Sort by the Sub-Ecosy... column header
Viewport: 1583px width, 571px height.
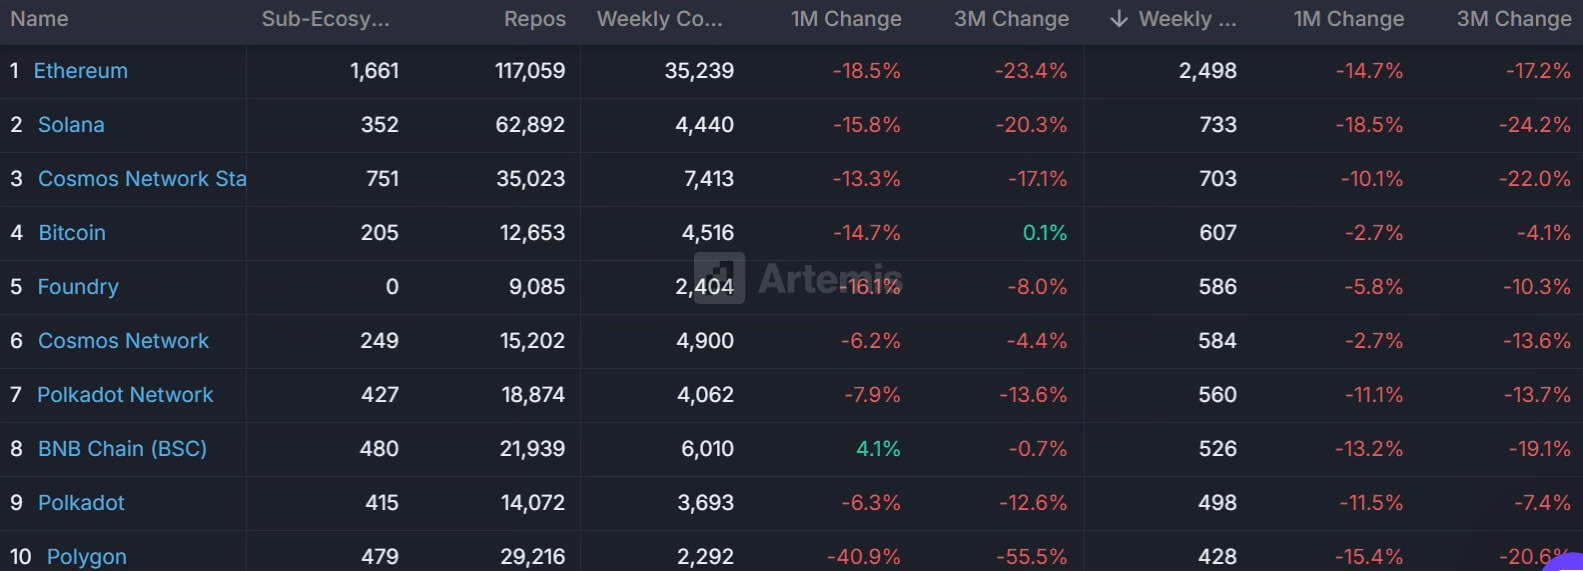325,19
